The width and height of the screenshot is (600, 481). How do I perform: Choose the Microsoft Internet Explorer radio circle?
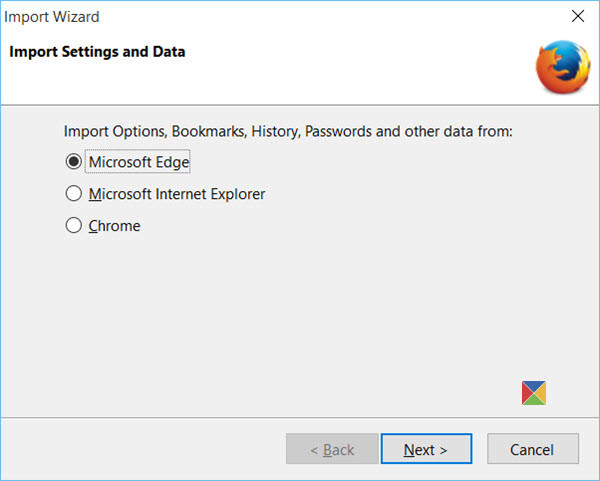[73, 194]
